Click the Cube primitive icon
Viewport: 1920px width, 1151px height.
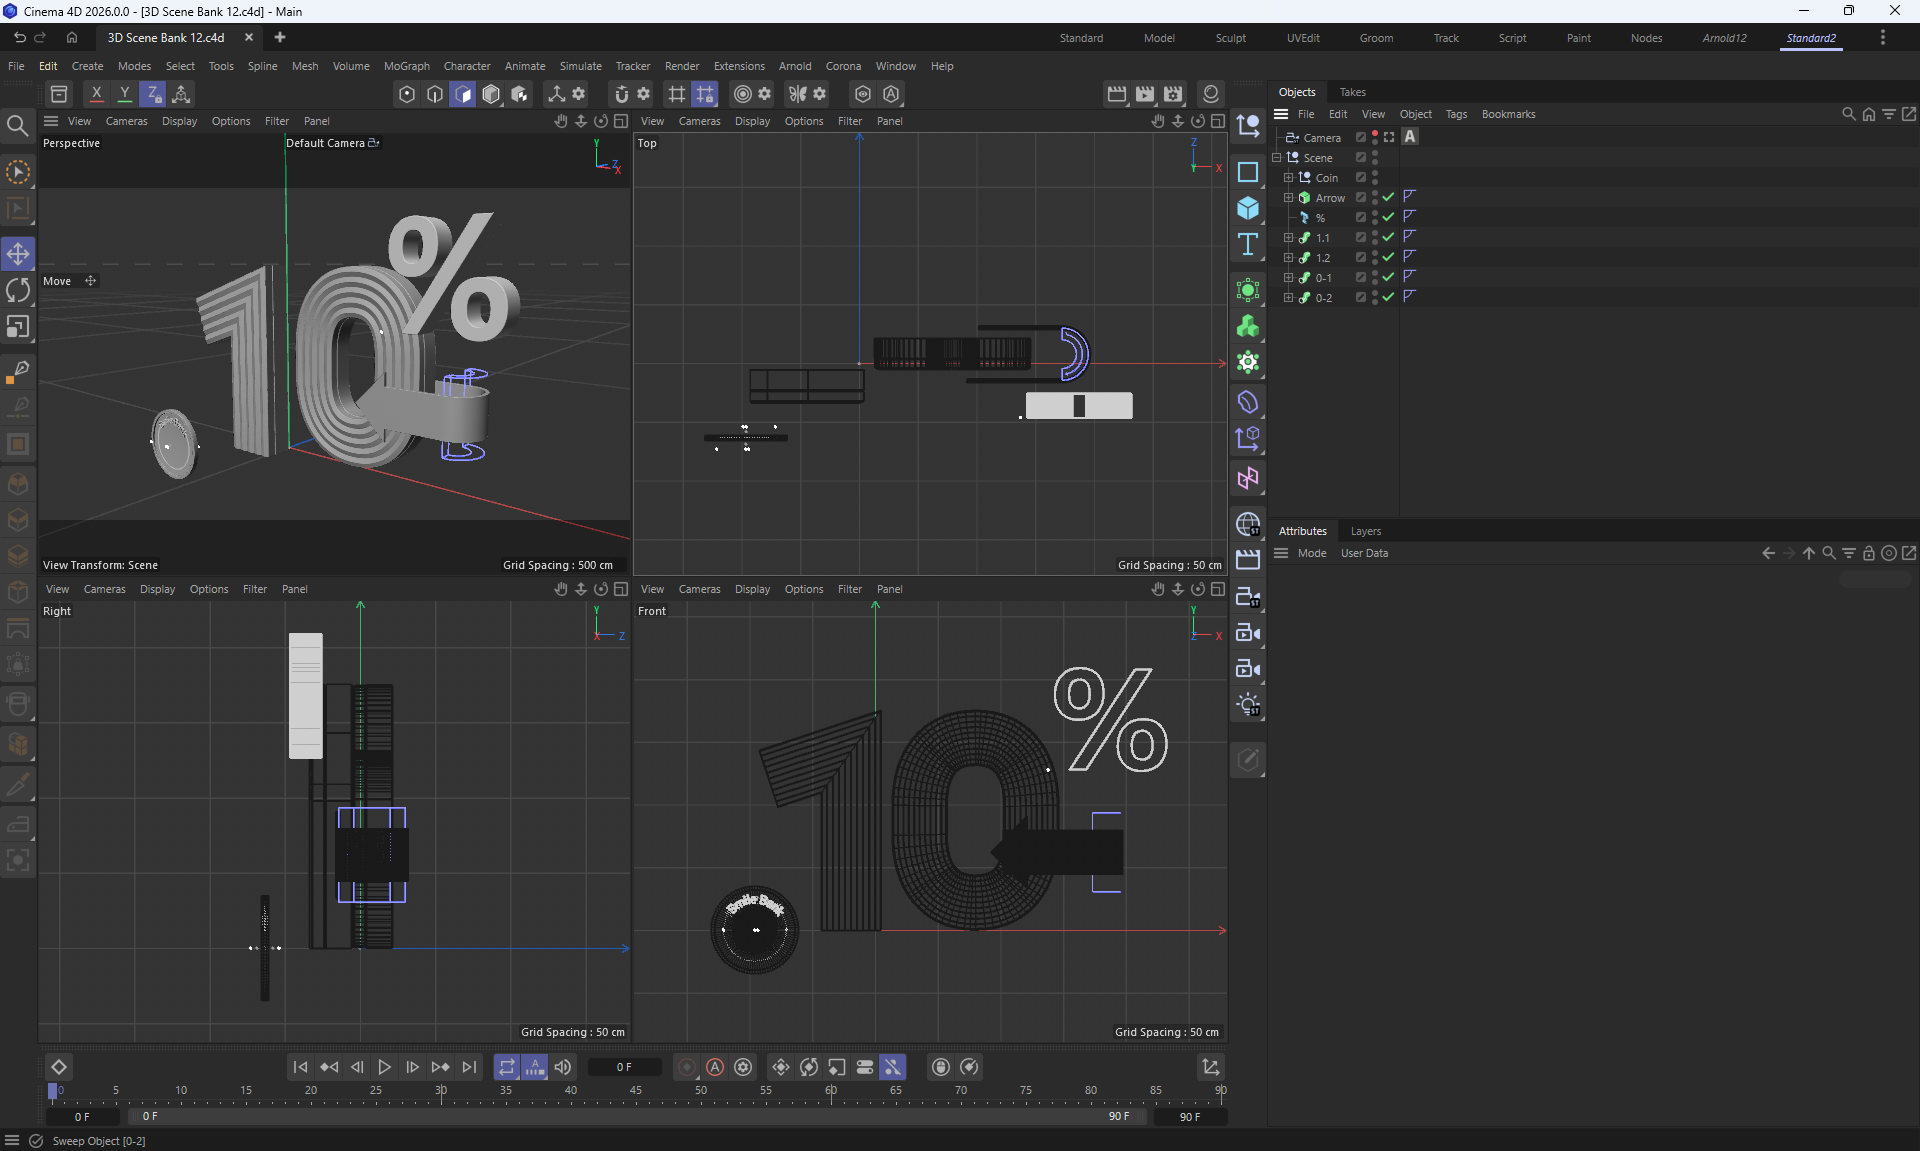(1247, 208)
